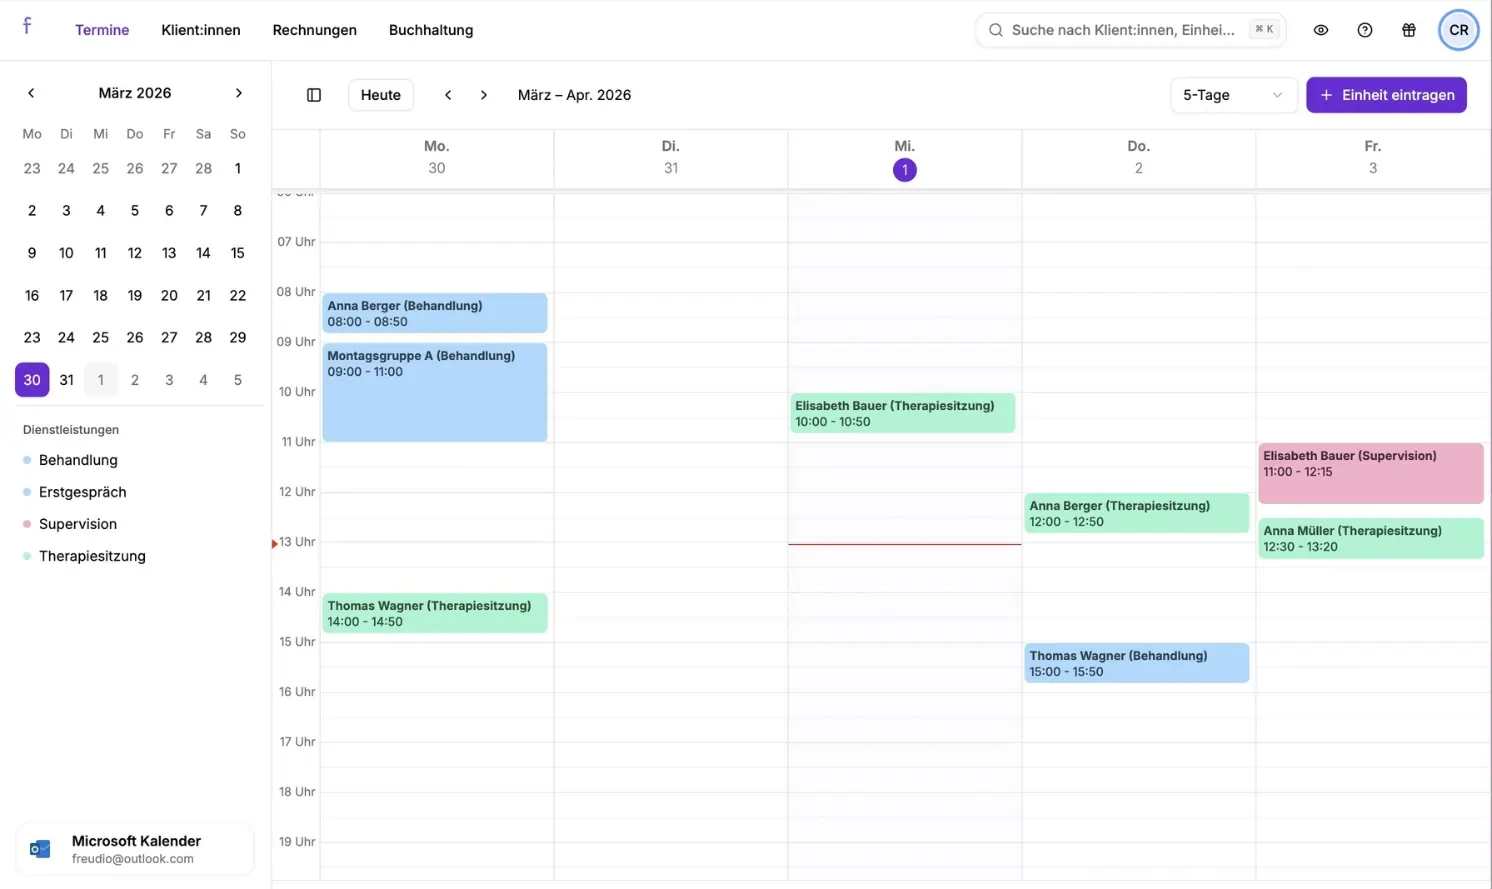Screen dimensions: 1492x889
Task: Open the help question mark icon
Action: click(x=1365, y=30)
